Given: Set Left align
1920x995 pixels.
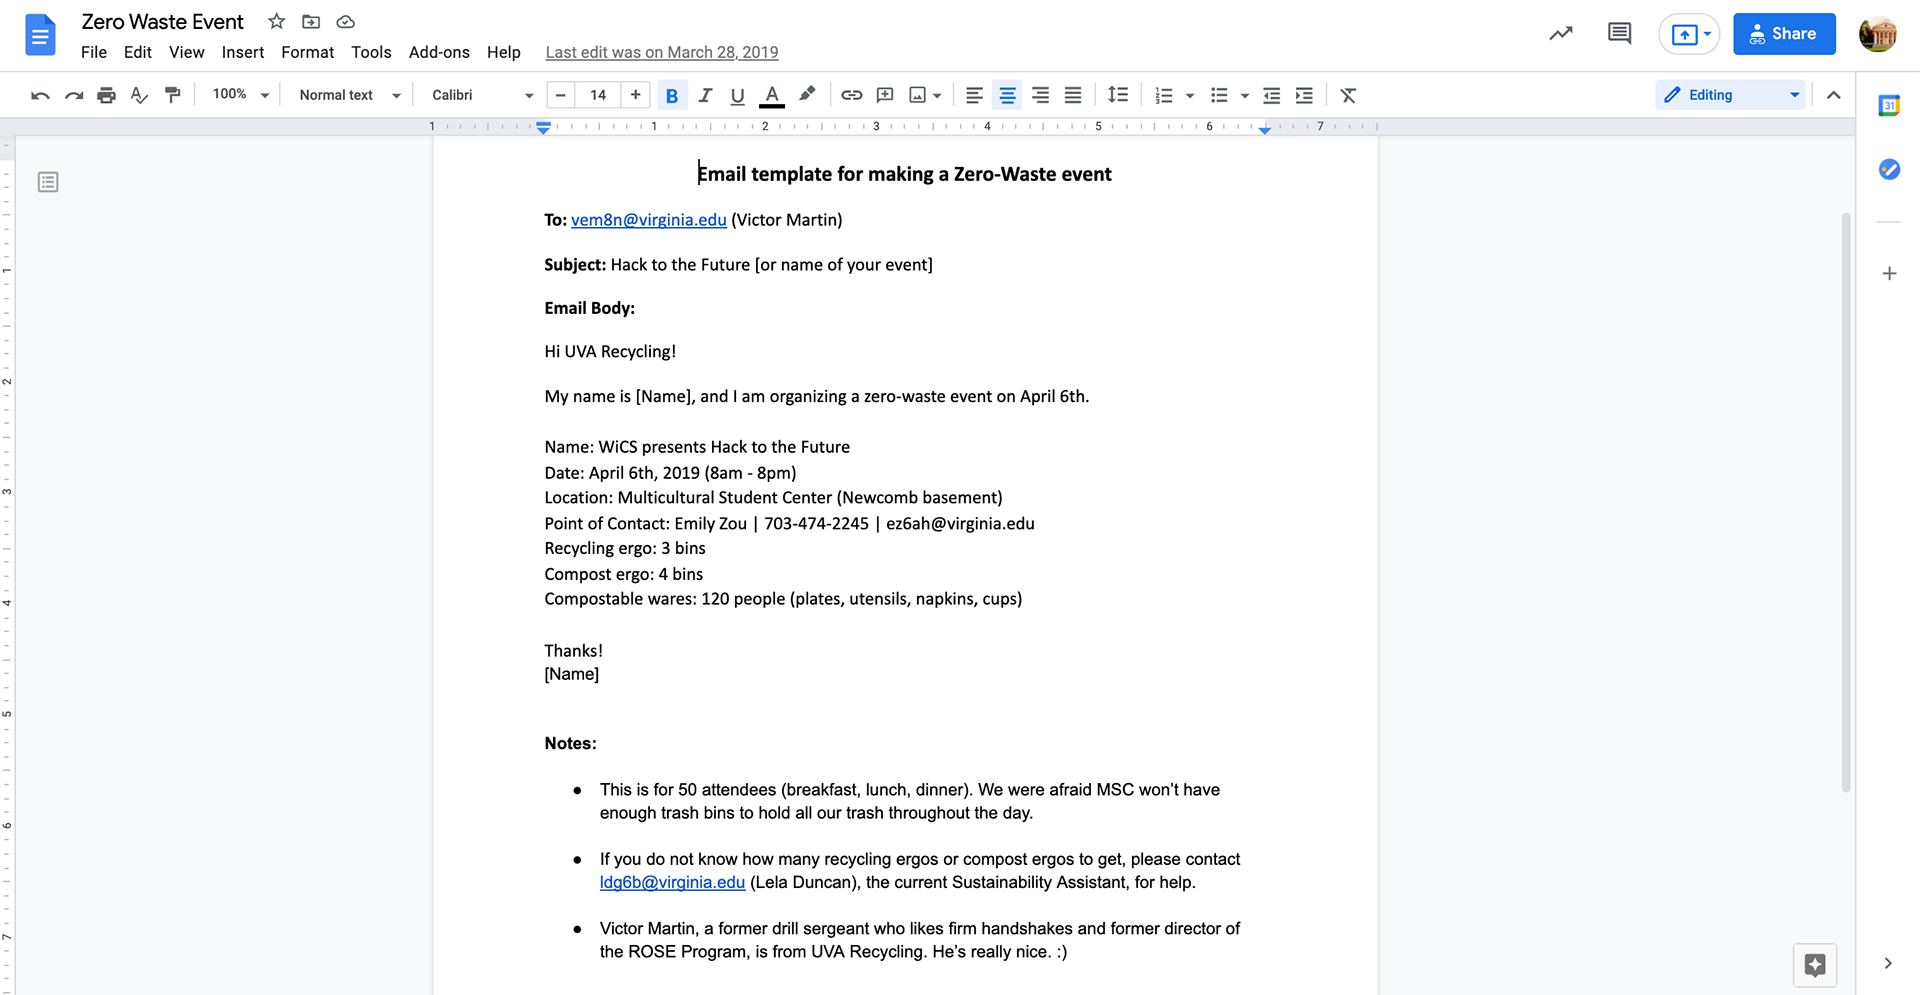Looking at the screenshot, I should coord(974,95).
